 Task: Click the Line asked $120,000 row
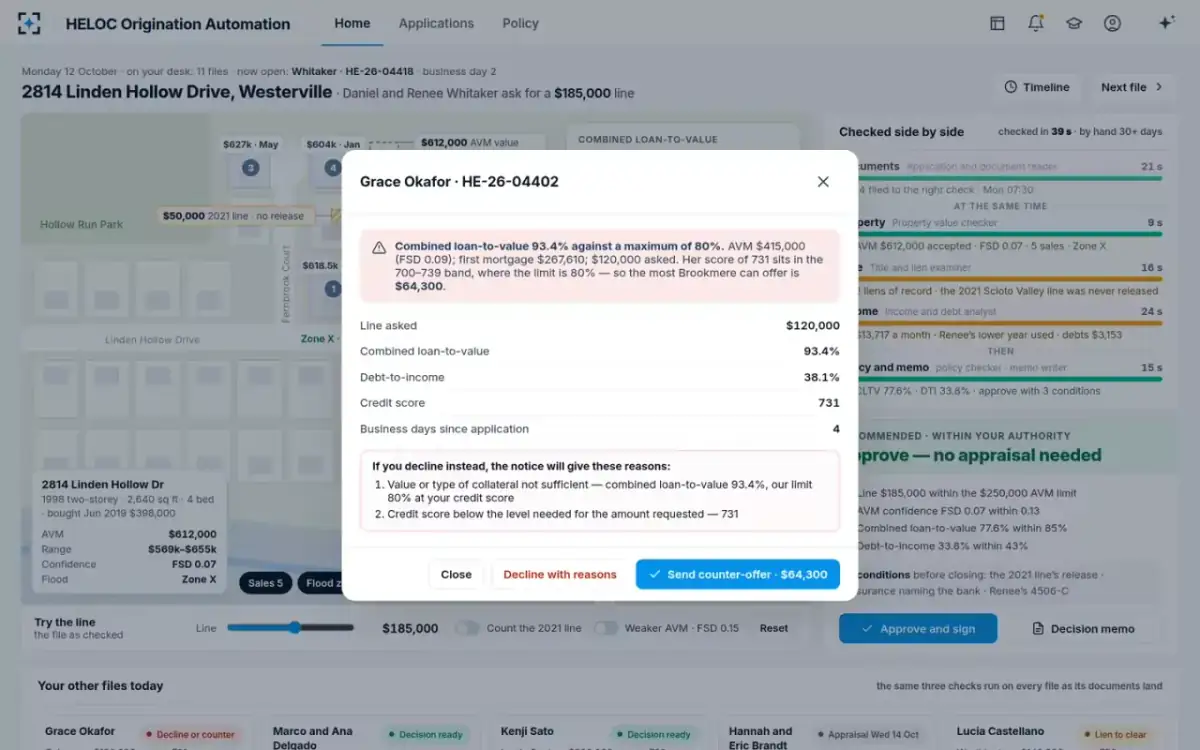[600, 326]
